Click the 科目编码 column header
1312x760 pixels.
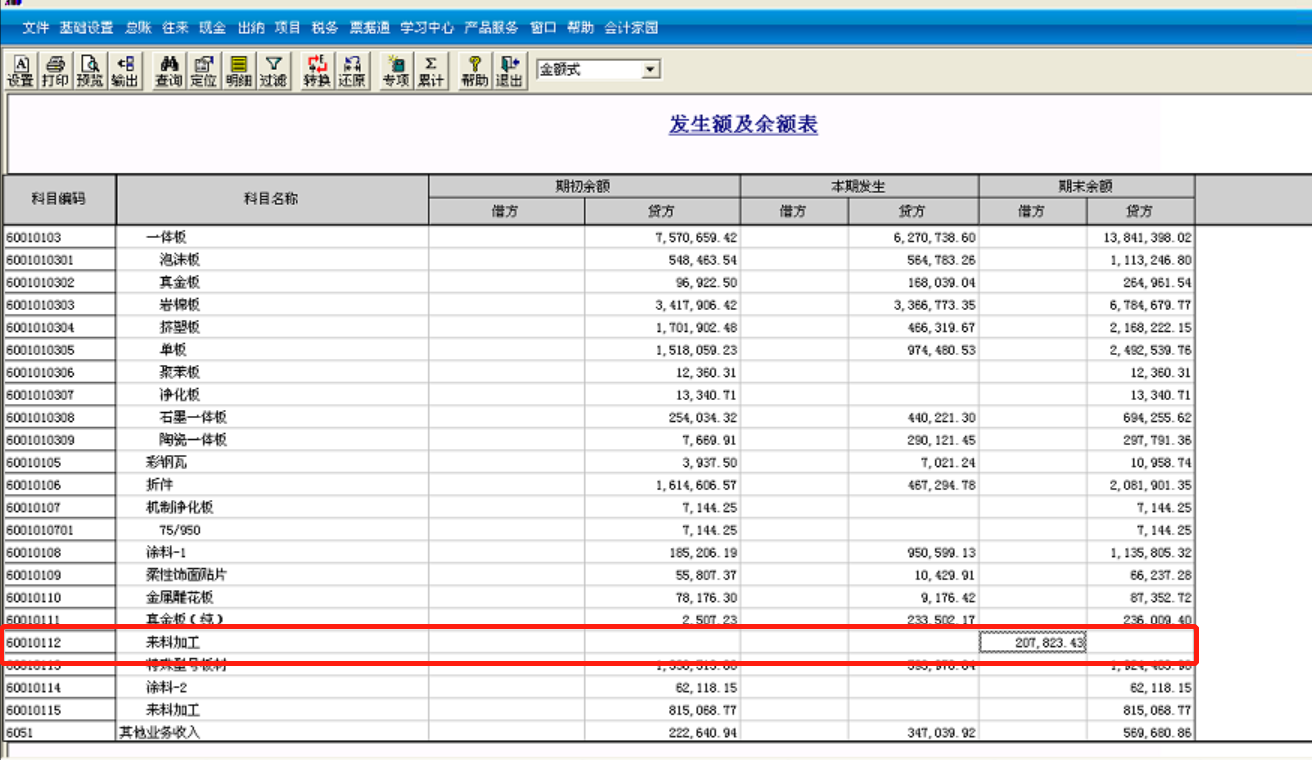(59, 199)
